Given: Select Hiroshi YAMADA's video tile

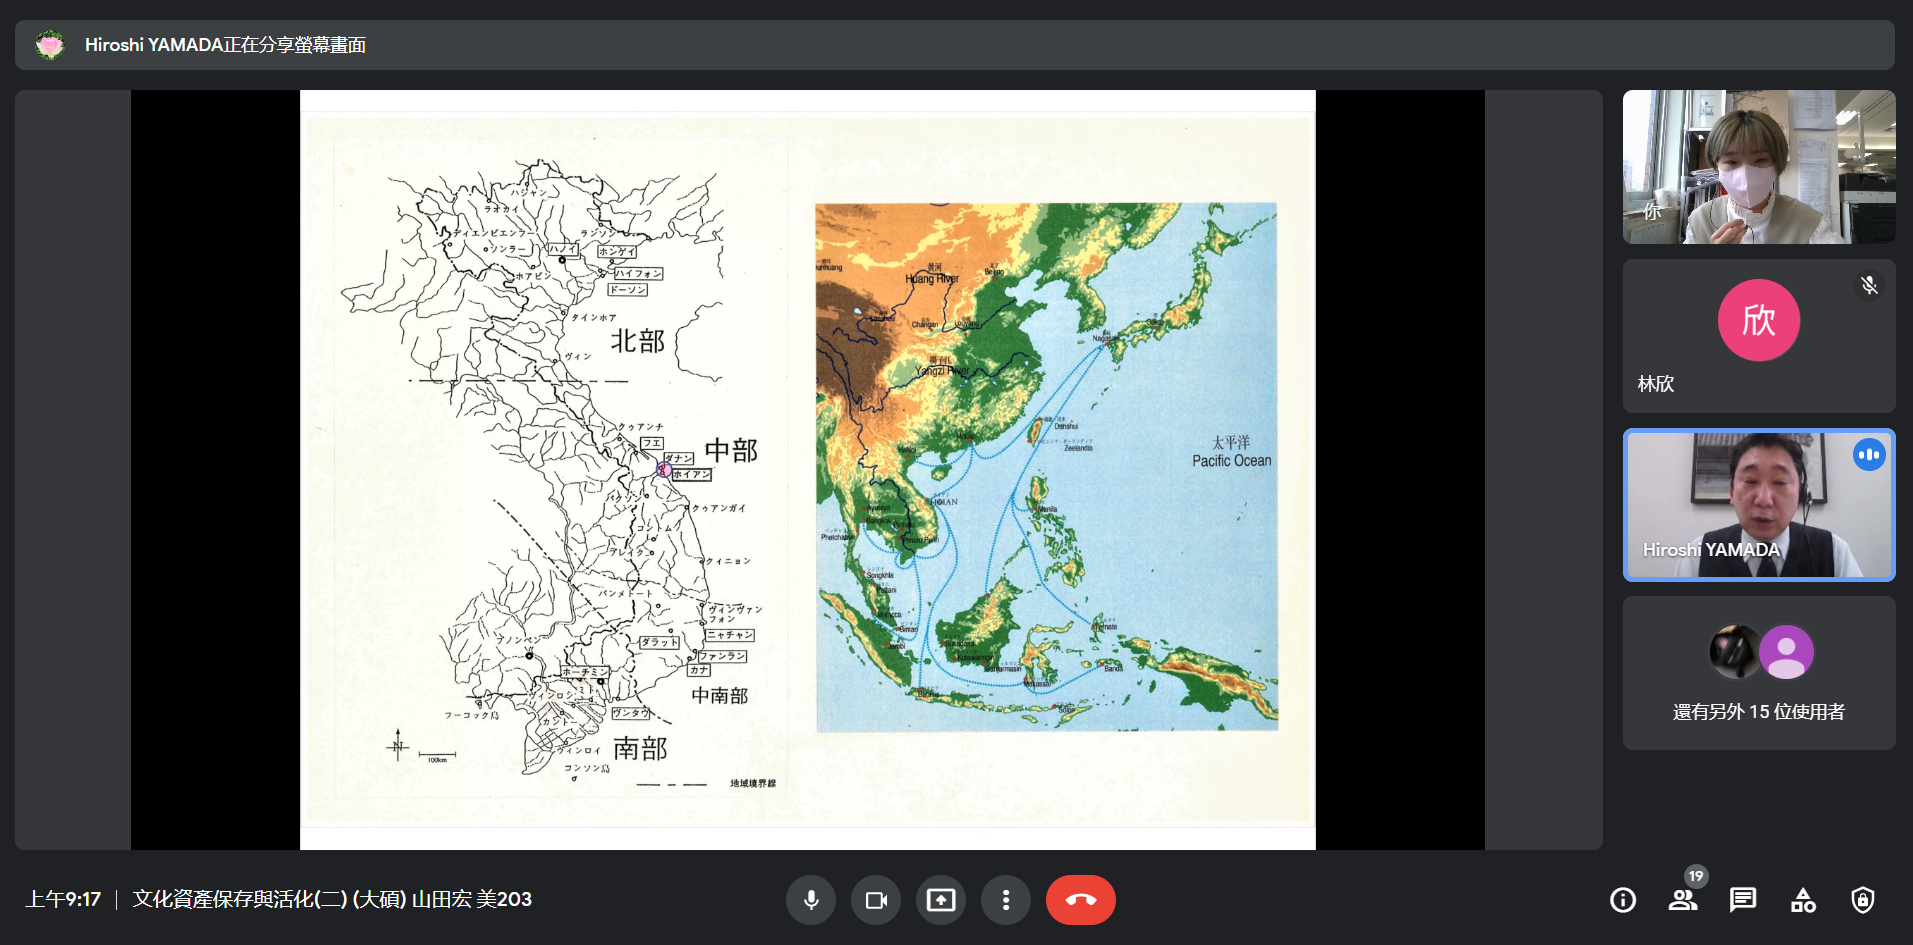Looking at the screenshot, I should click(1758, 505).
